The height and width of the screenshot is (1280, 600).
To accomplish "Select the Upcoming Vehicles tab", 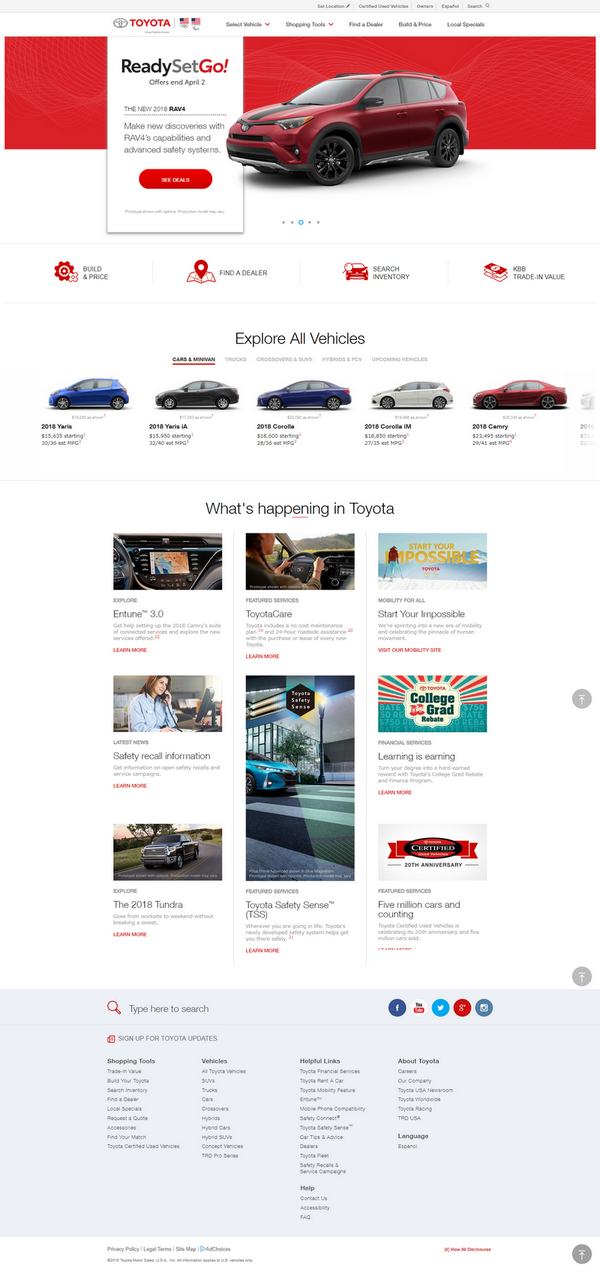I will pos(400,359).
